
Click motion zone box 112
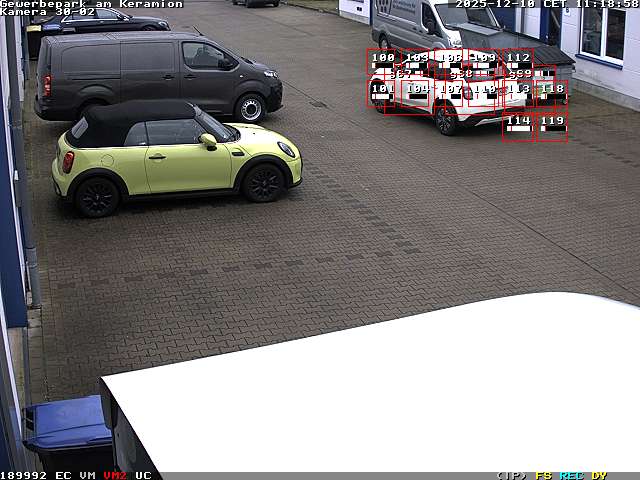pos(517,63)
